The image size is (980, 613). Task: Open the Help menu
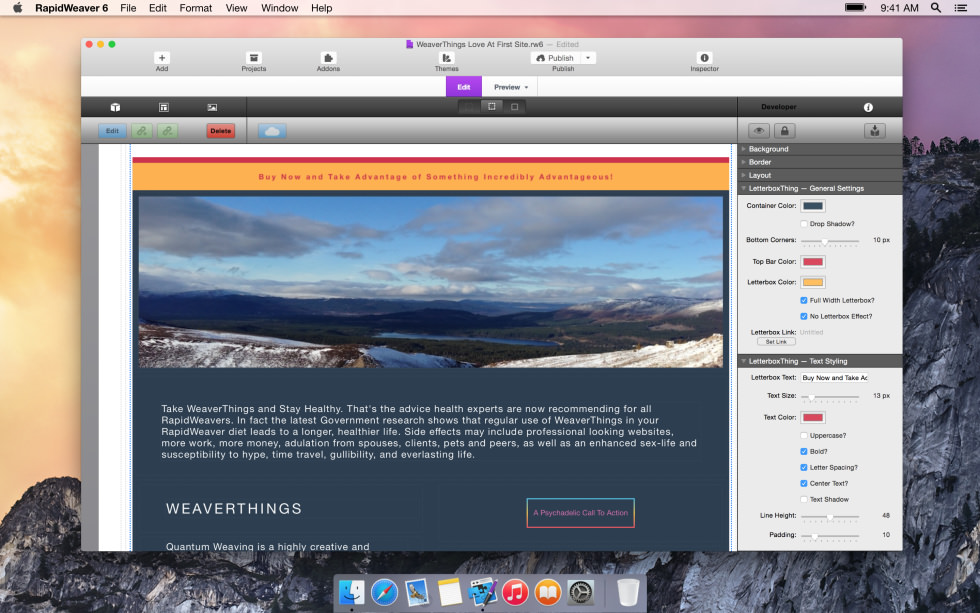(x=321, y=8)
